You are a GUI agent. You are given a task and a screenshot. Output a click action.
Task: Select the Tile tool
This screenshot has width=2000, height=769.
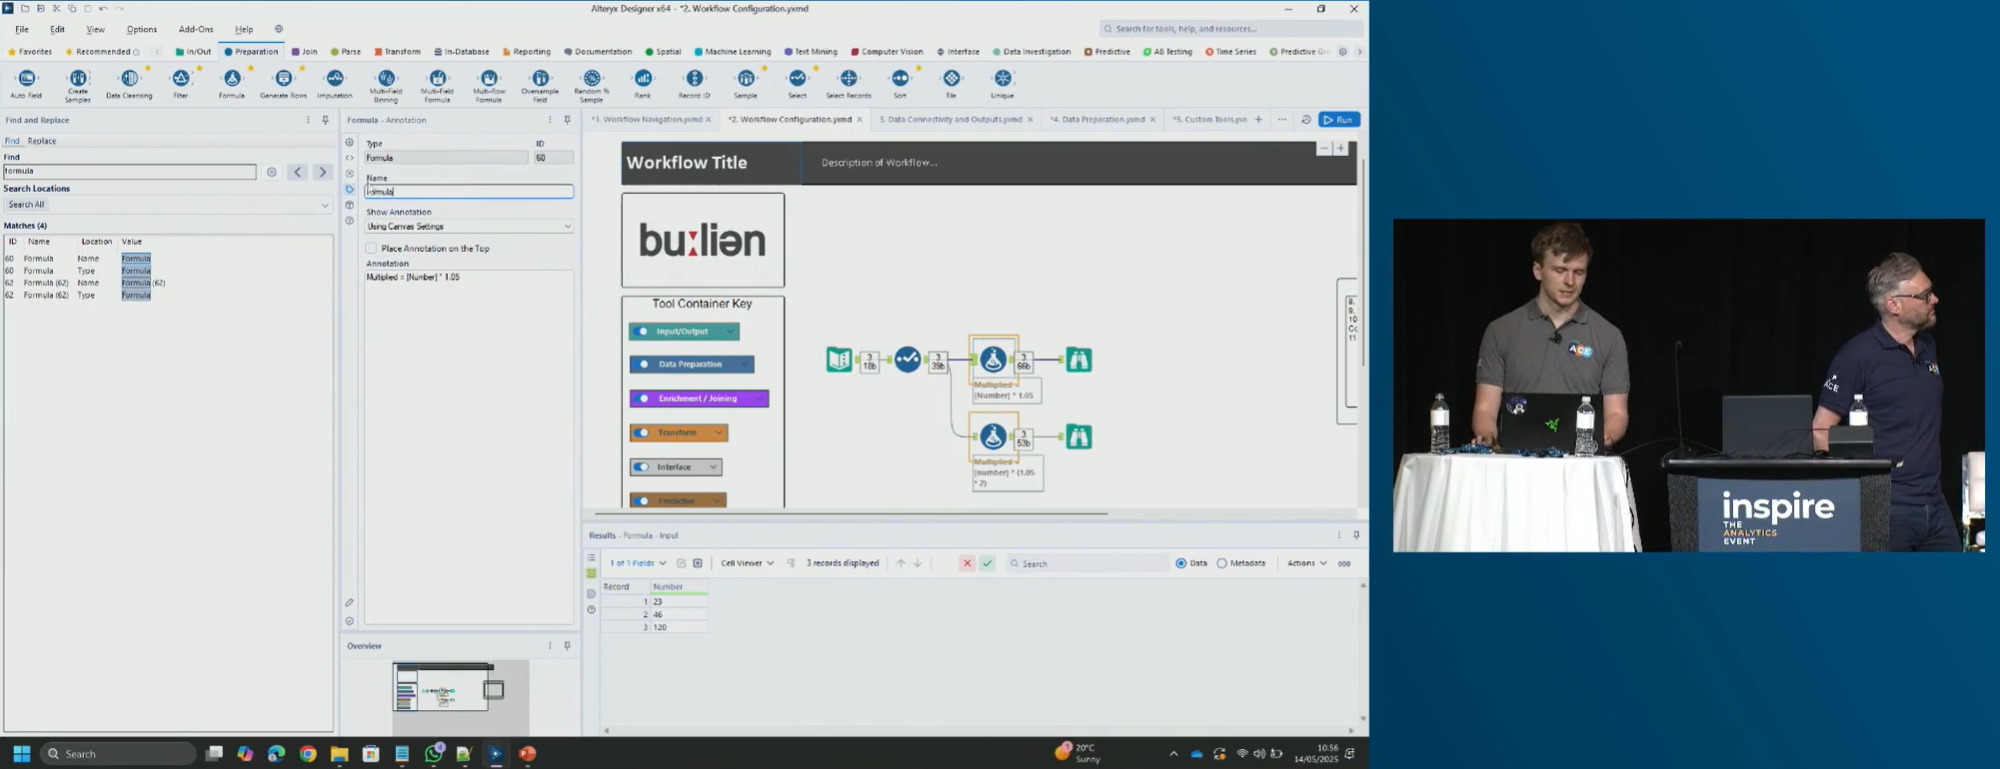coord(951,83)
